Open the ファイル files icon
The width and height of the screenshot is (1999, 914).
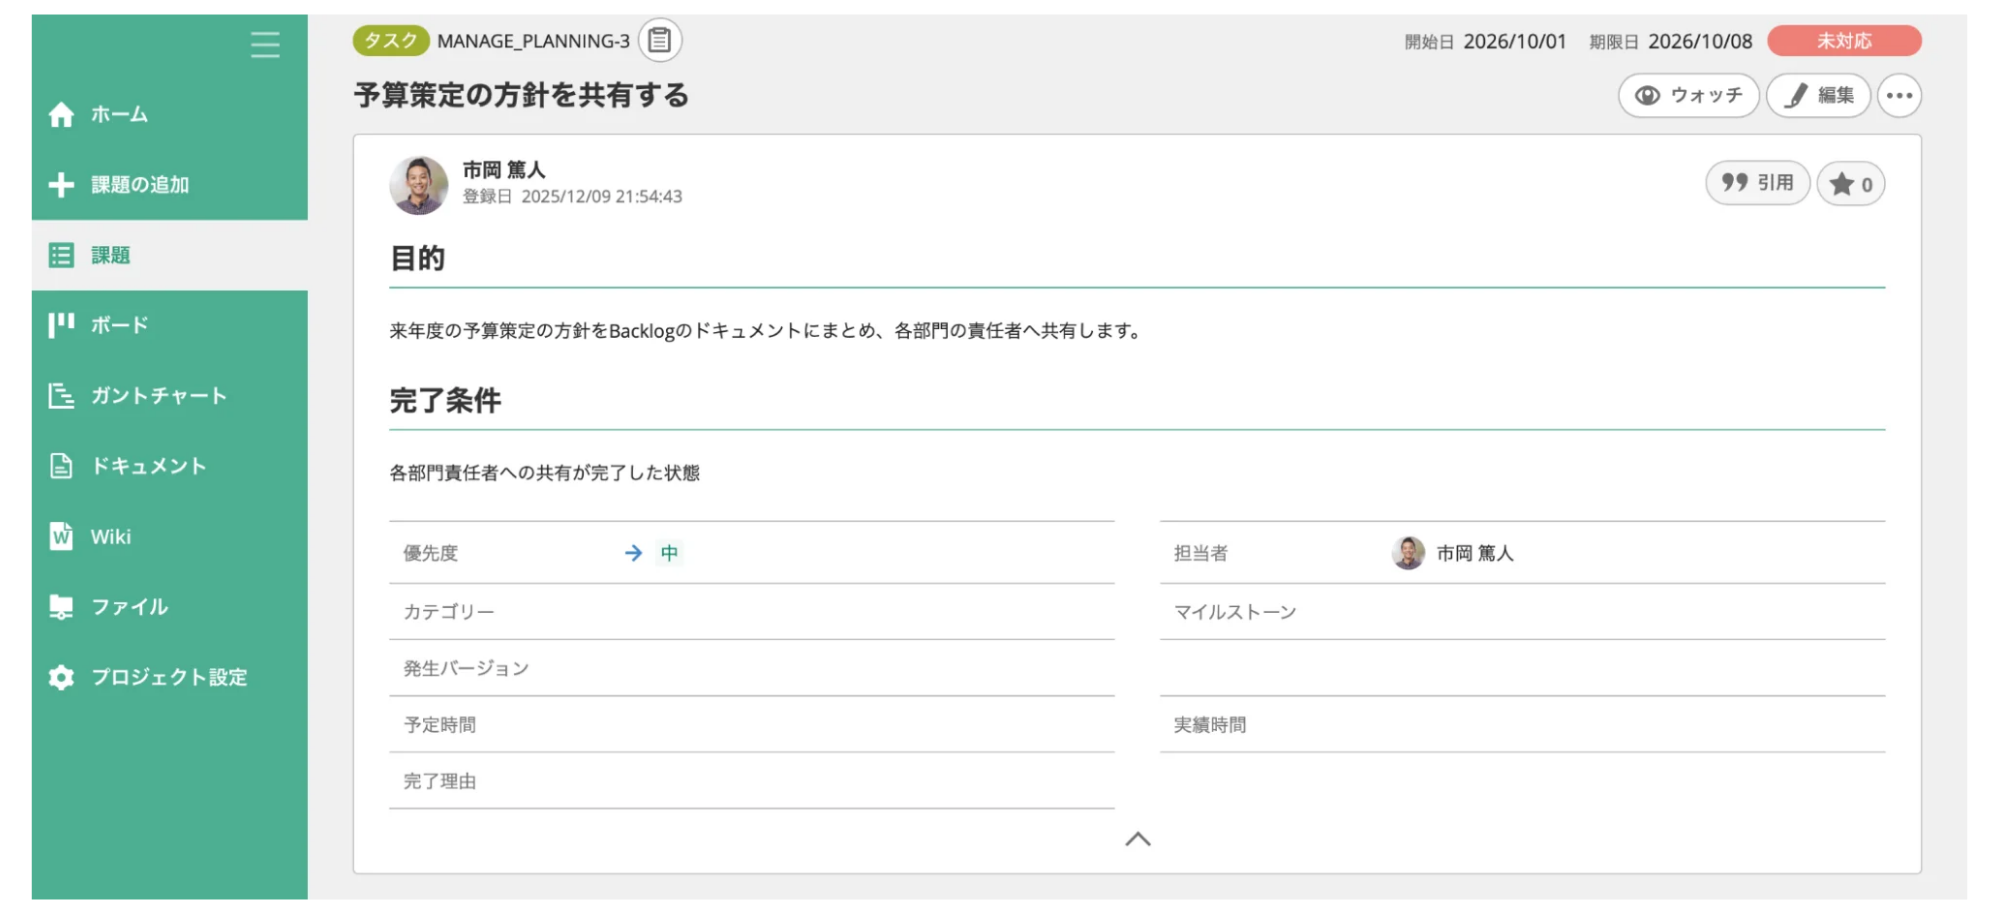[61, 607]
